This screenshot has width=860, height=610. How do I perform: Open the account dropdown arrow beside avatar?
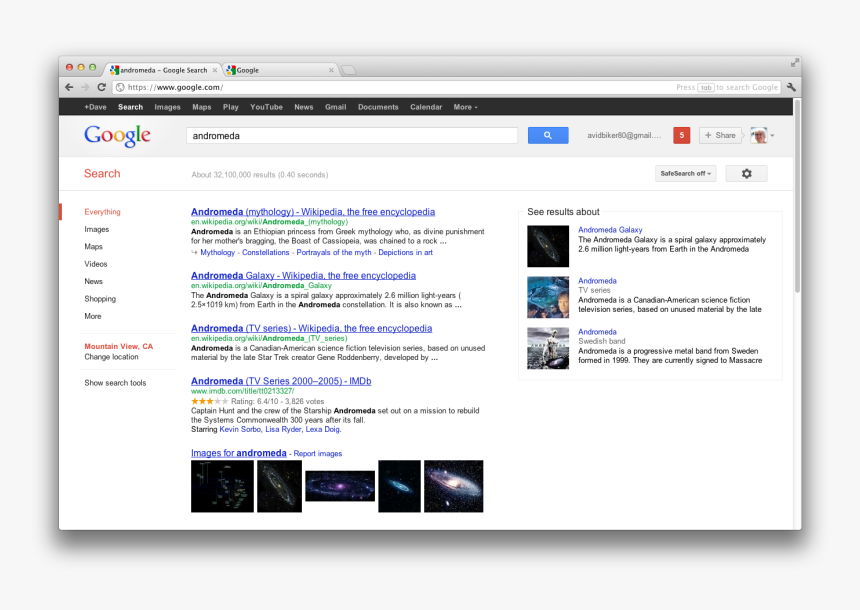tap(772, 135)
